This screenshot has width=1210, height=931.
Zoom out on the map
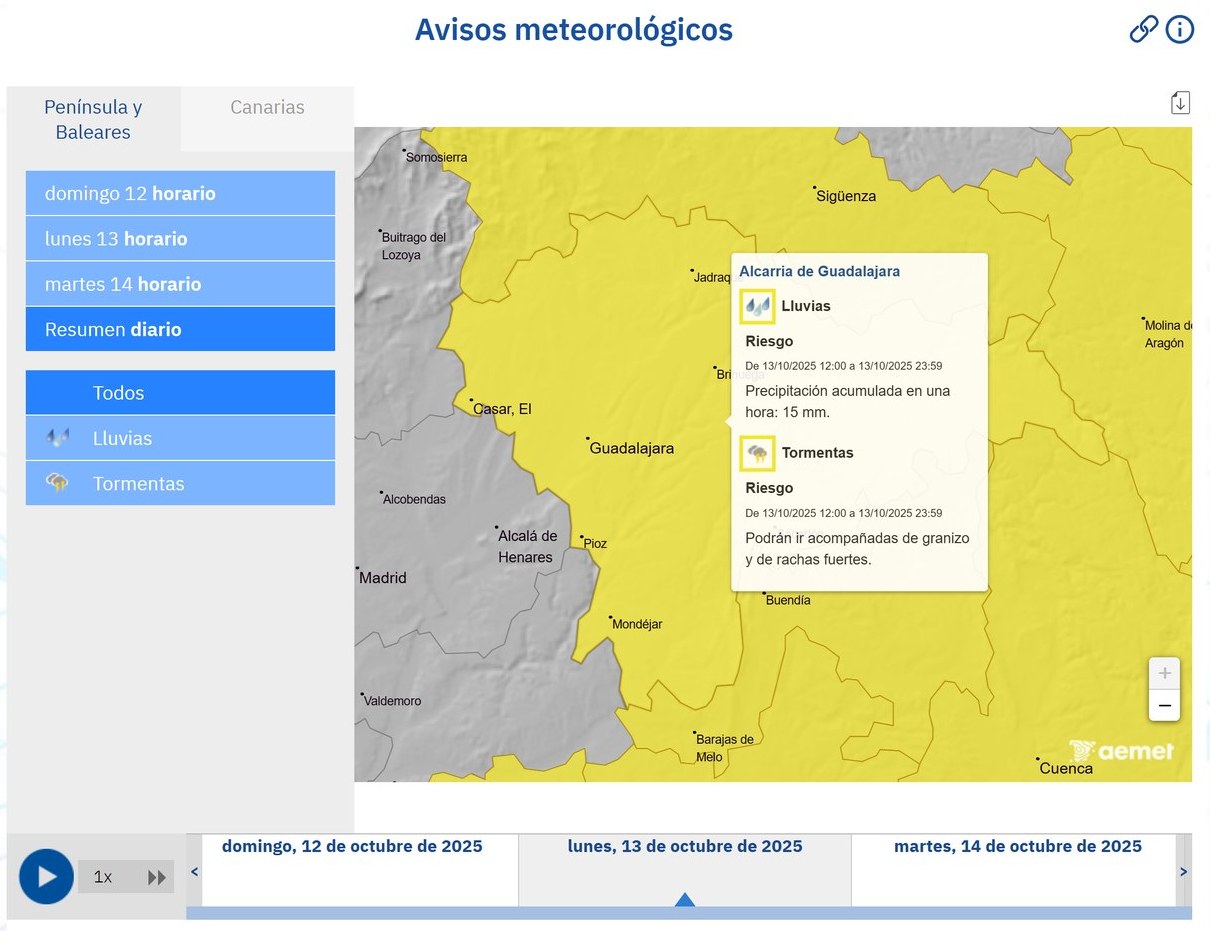click(x=1164, y=706)
